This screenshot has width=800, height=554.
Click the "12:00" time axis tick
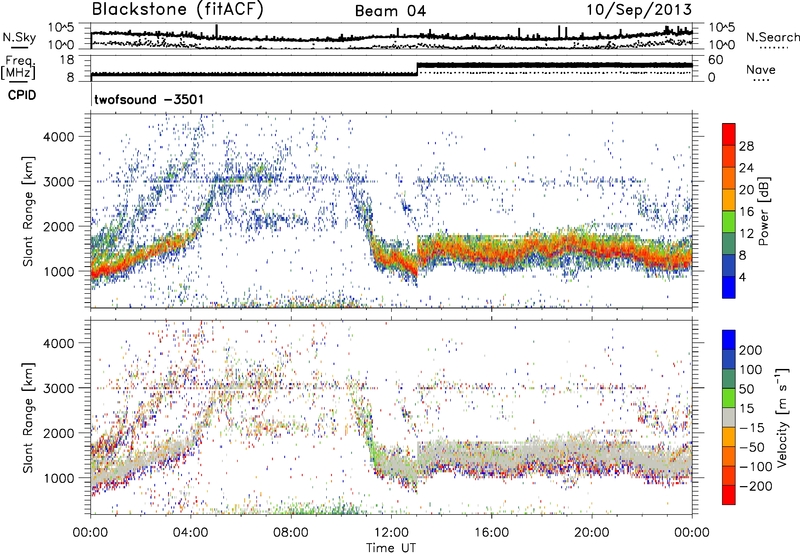pyautogui.click(x=391, y=533)
